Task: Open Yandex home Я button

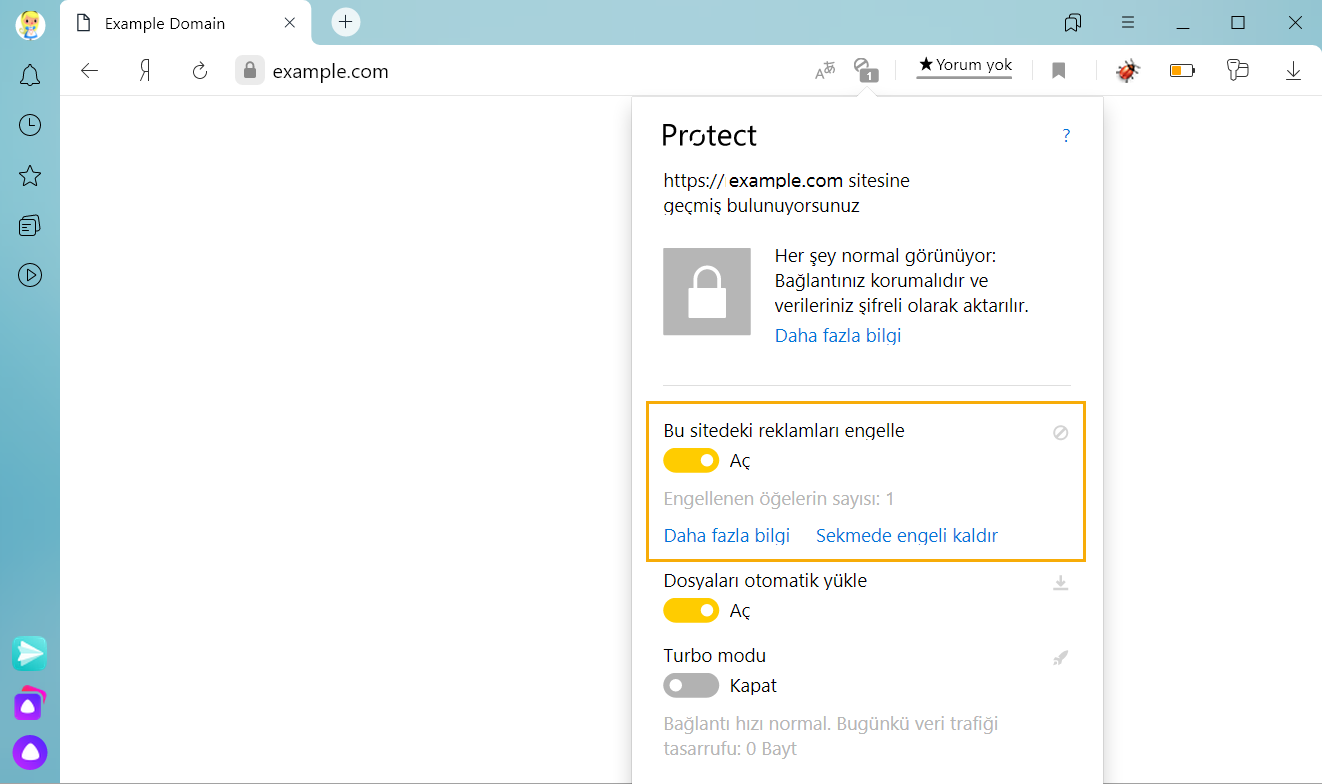Action: pos(145,71)
